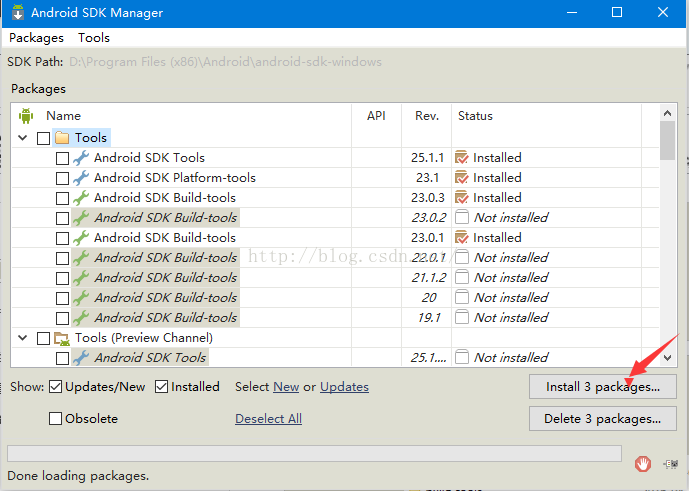Click the Tools (Preview Channel) folder icon

pos(62,338)
